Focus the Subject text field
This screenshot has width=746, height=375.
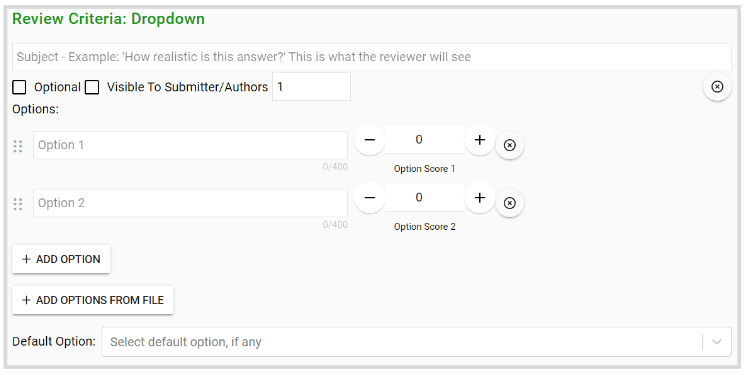[x=372, y=57]
